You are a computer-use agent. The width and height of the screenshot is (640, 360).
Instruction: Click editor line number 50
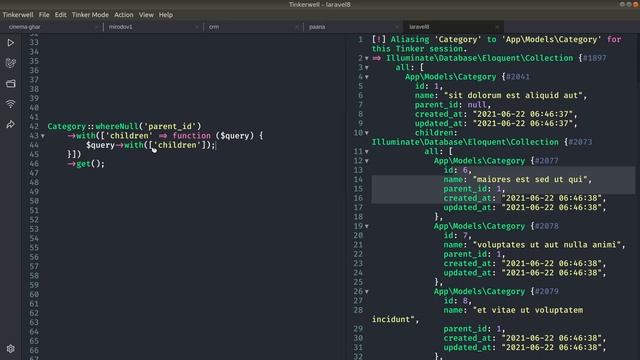pyautogui.click(x=34, y=201)
